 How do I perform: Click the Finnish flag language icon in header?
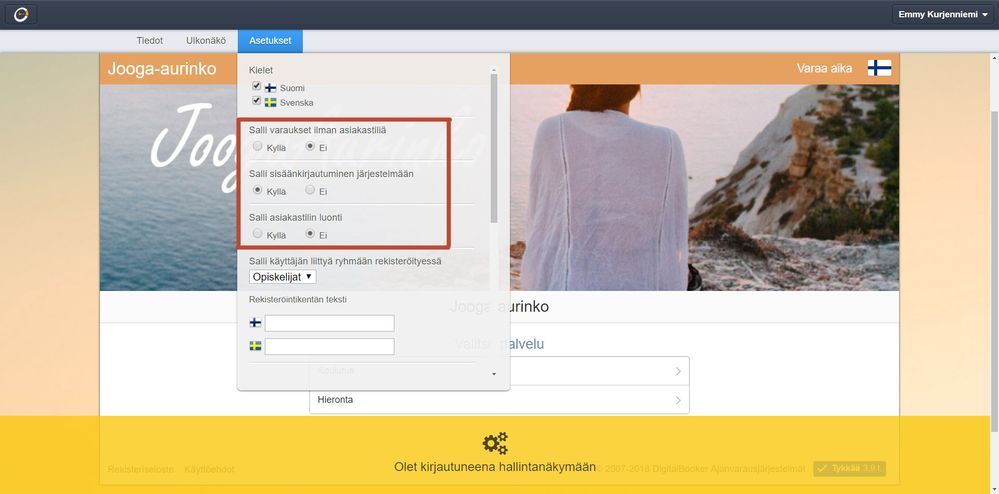click(x=879, y=68)
